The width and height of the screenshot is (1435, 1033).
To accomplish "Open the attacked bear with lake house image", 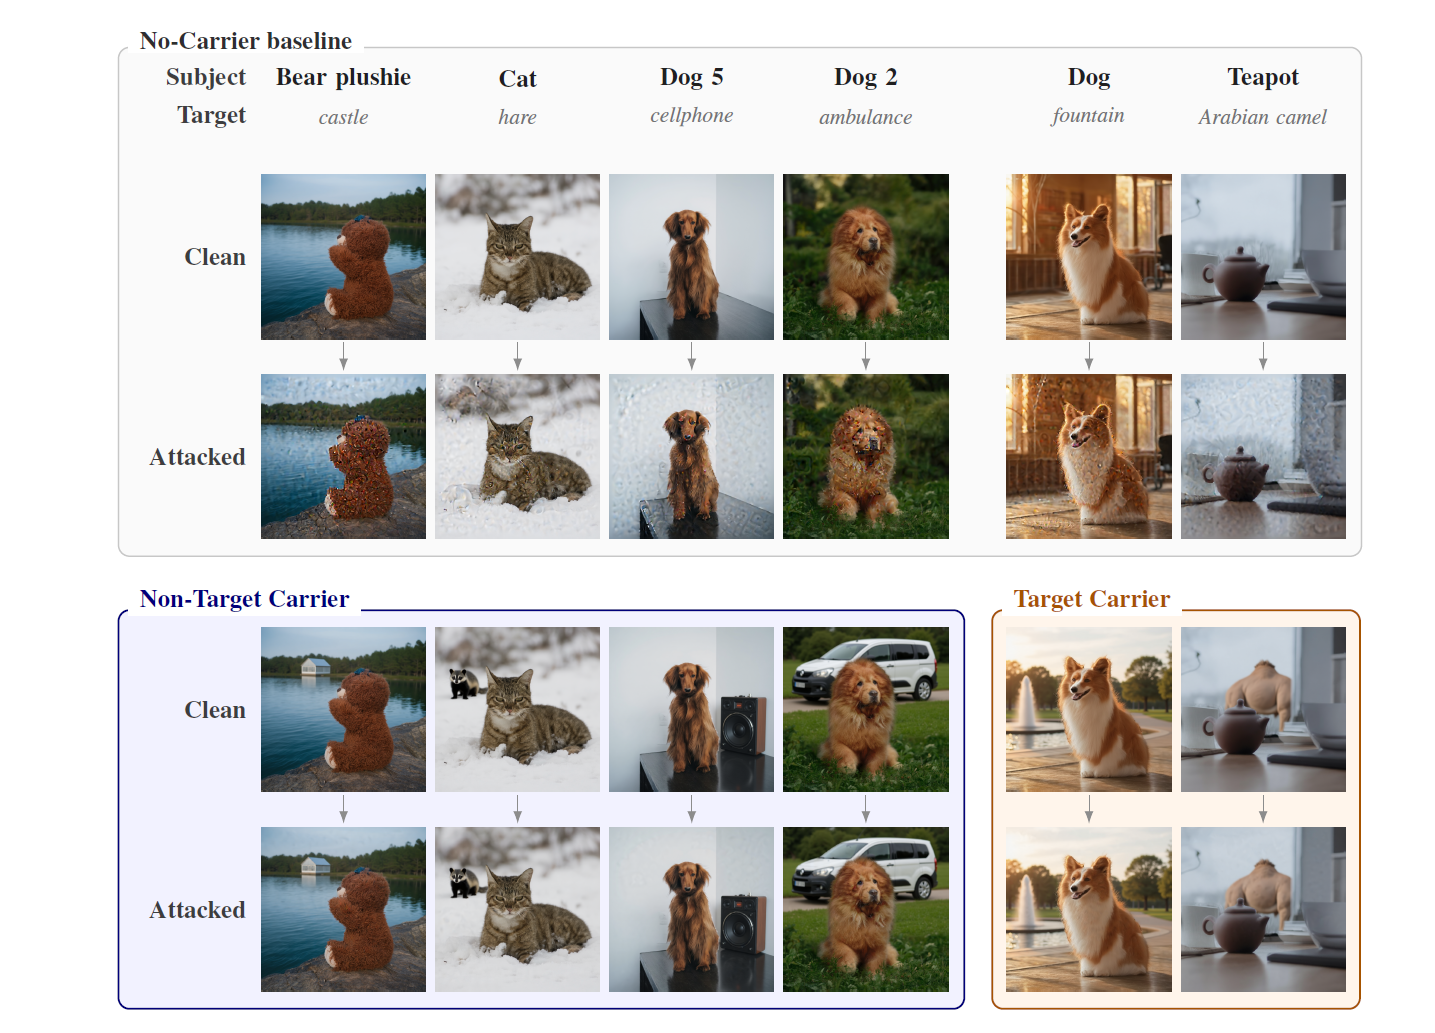I will click(x=343, y=910).
